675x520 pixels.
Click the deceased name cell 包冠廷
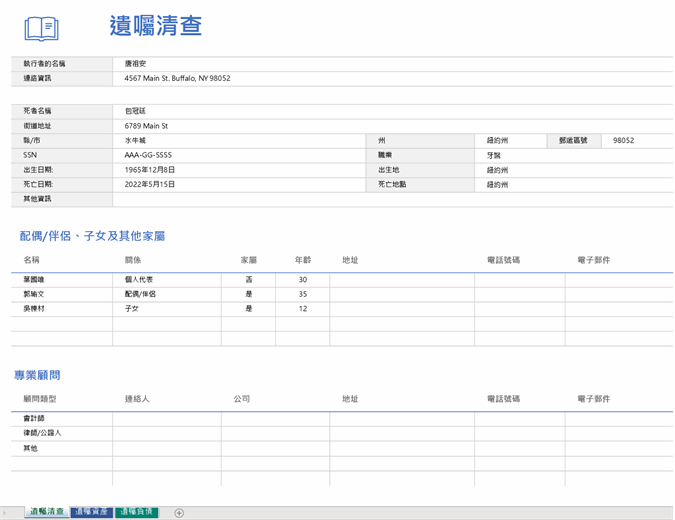tap(134, 111)
